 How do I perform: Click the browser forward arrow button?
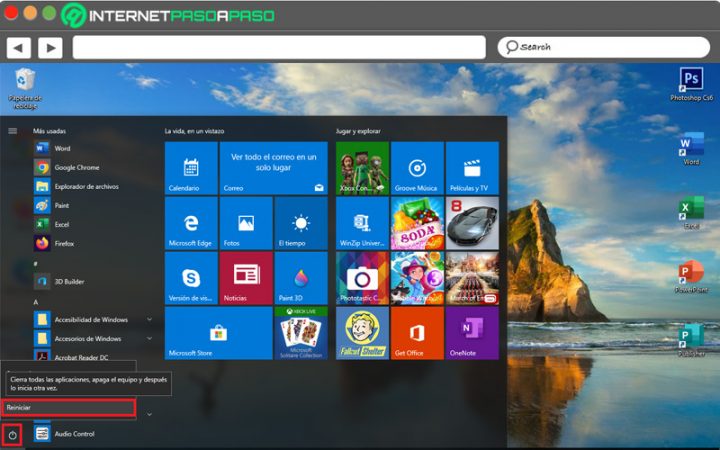50,47
